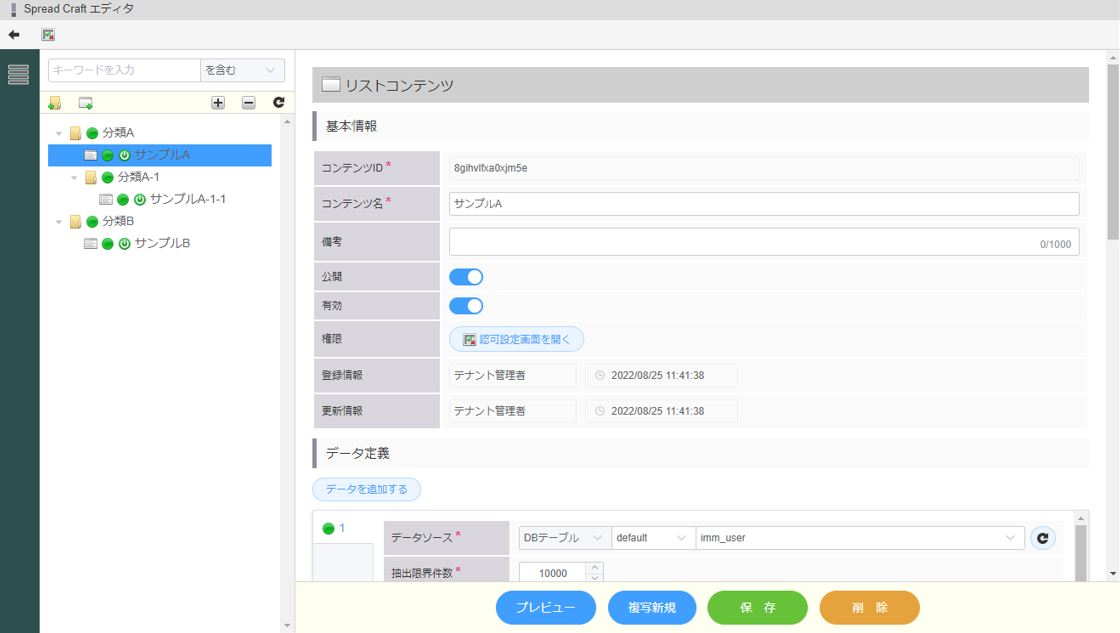Toggle the 有効 switch
Viewport: 1120px width, 633px height.
(466, 306)
